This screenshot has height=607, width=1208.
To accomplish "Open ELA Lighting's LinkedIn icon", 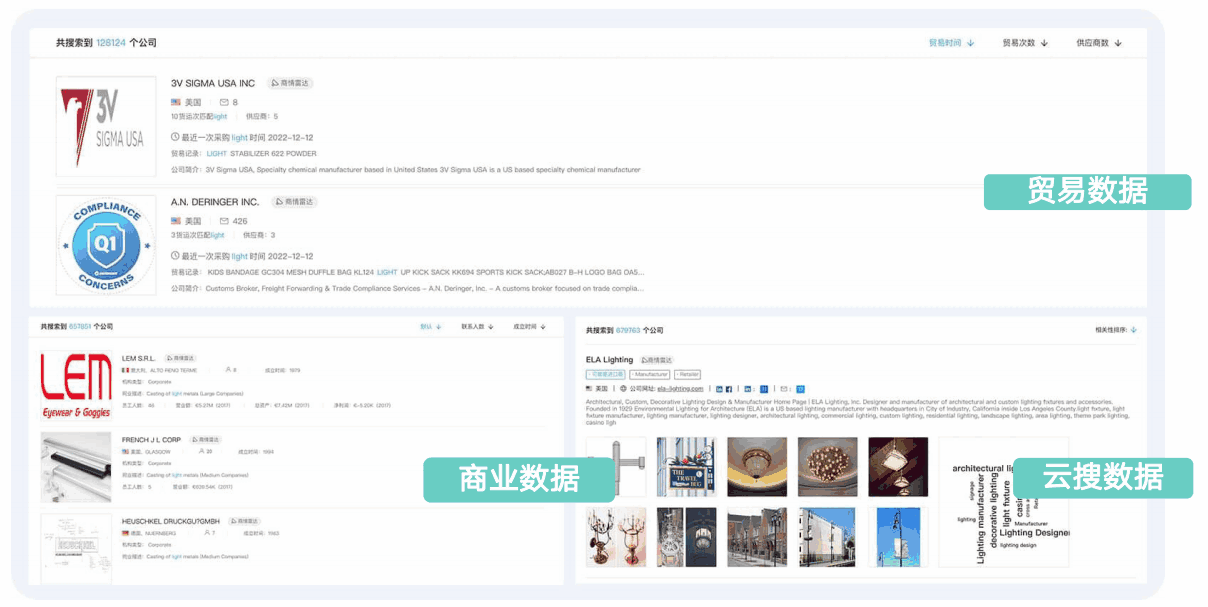I will tap(747, 389).
